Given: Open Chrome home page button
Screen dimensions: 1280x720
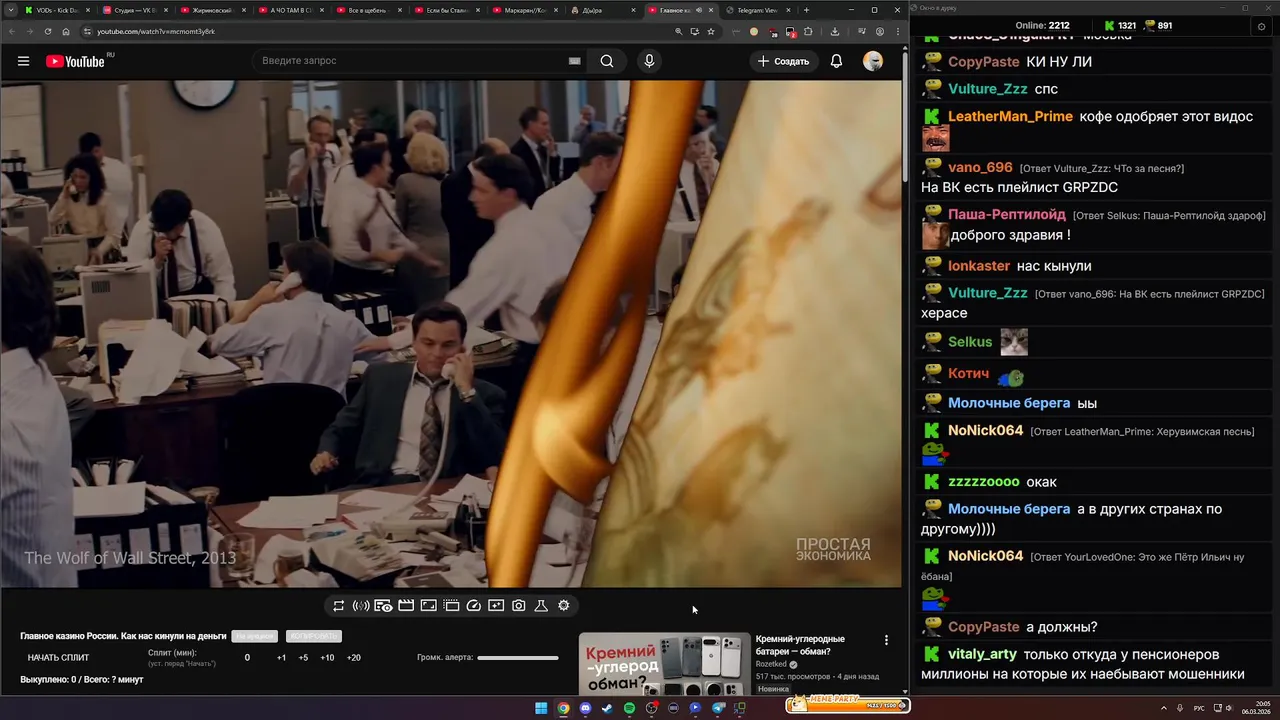Looking at the screenshot, I should (x=68, y=31).
